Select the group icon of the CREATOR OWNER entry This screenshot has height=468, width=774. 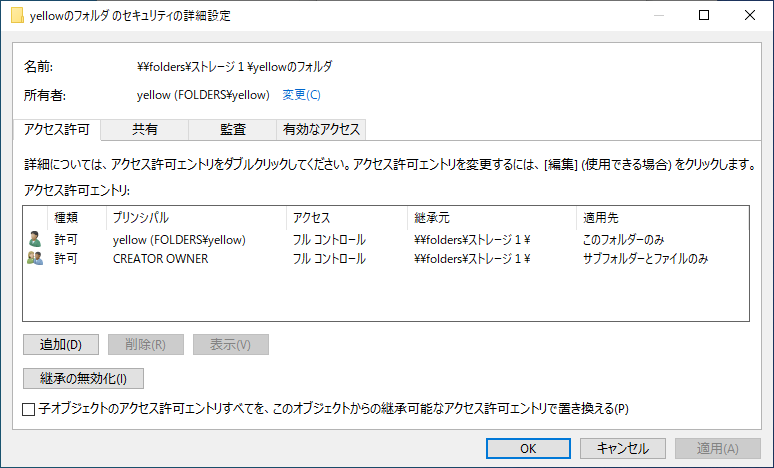(35, 258)
